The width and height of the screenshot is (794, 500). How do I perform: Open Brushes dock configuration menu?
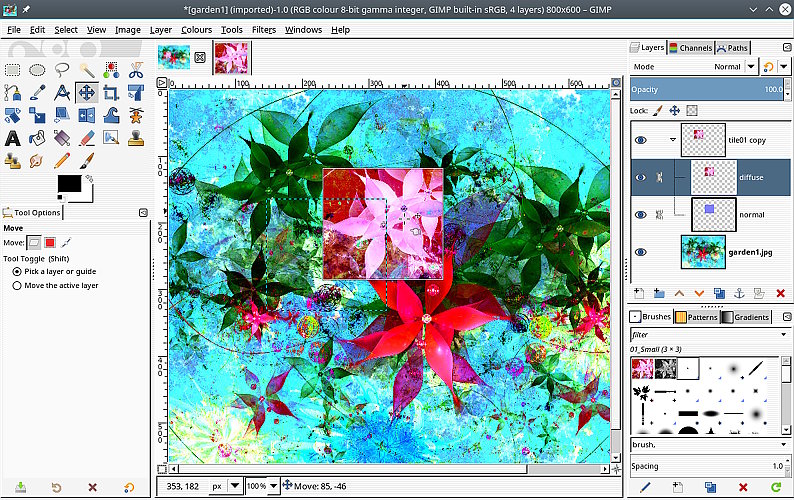786,317
